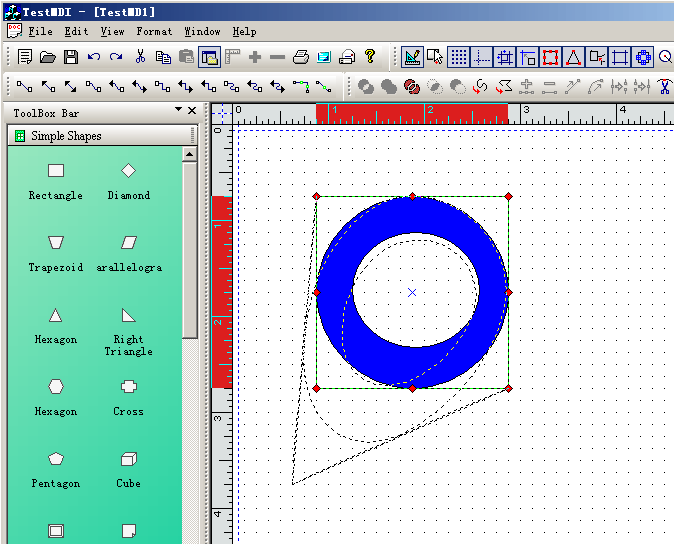Viewport: 674px width, 544px height.
Task: Pick the Parallelogram shape
Action: tap(129, 254)
